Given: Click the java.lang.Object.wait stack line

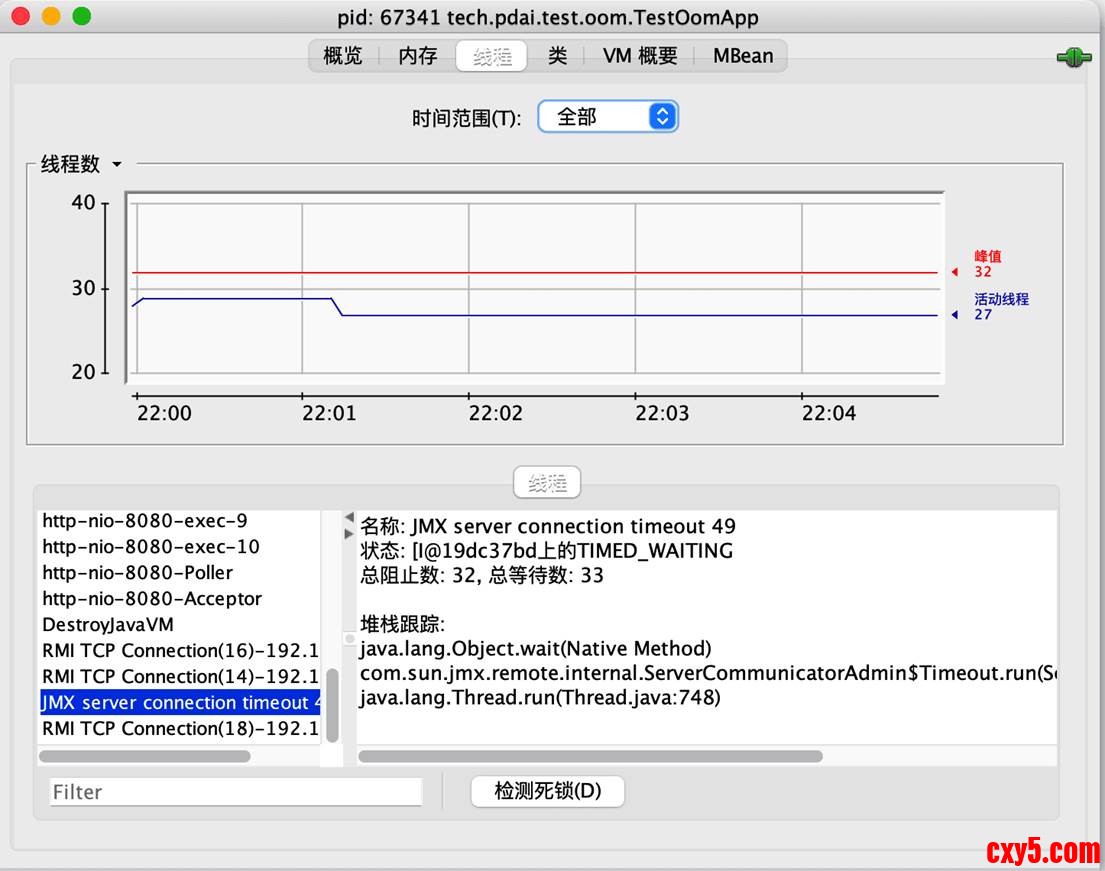Looking at the screenshot, I should [536, 648].
